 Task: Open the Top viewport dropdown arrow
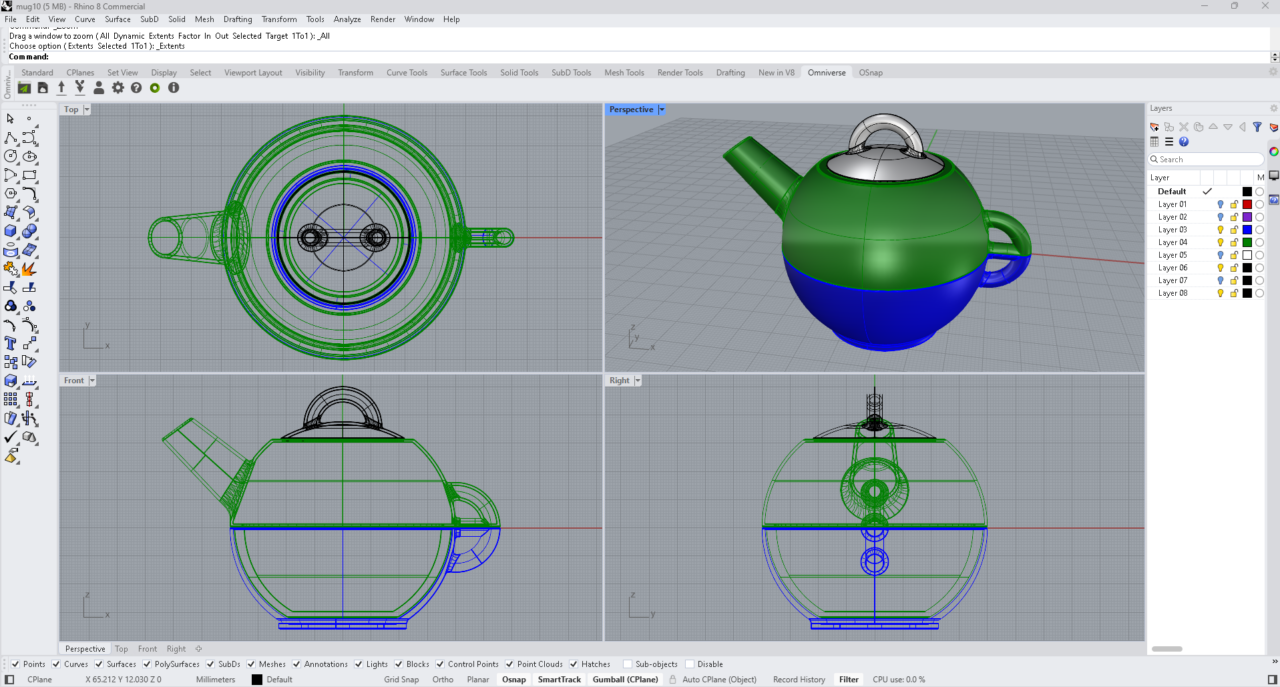(x=86, y=109)
